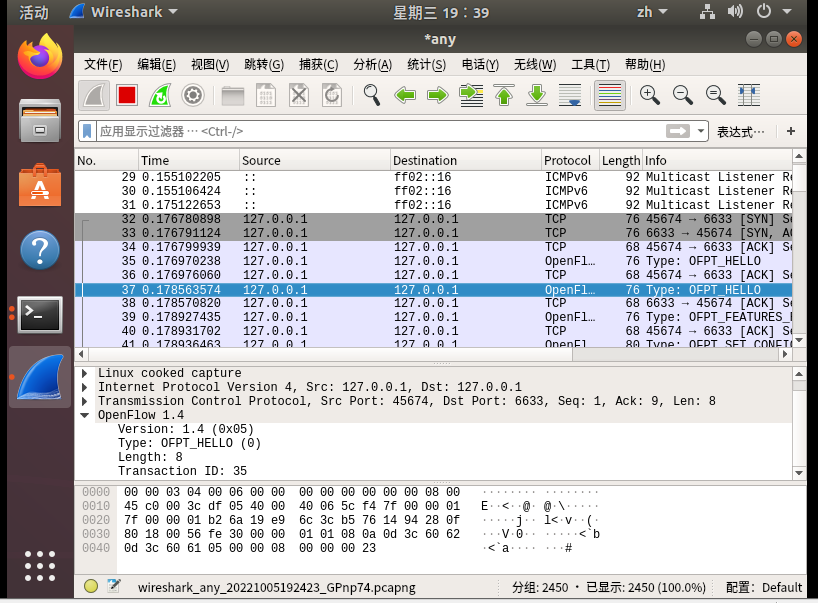Jump to the first packet

[504, 95]
